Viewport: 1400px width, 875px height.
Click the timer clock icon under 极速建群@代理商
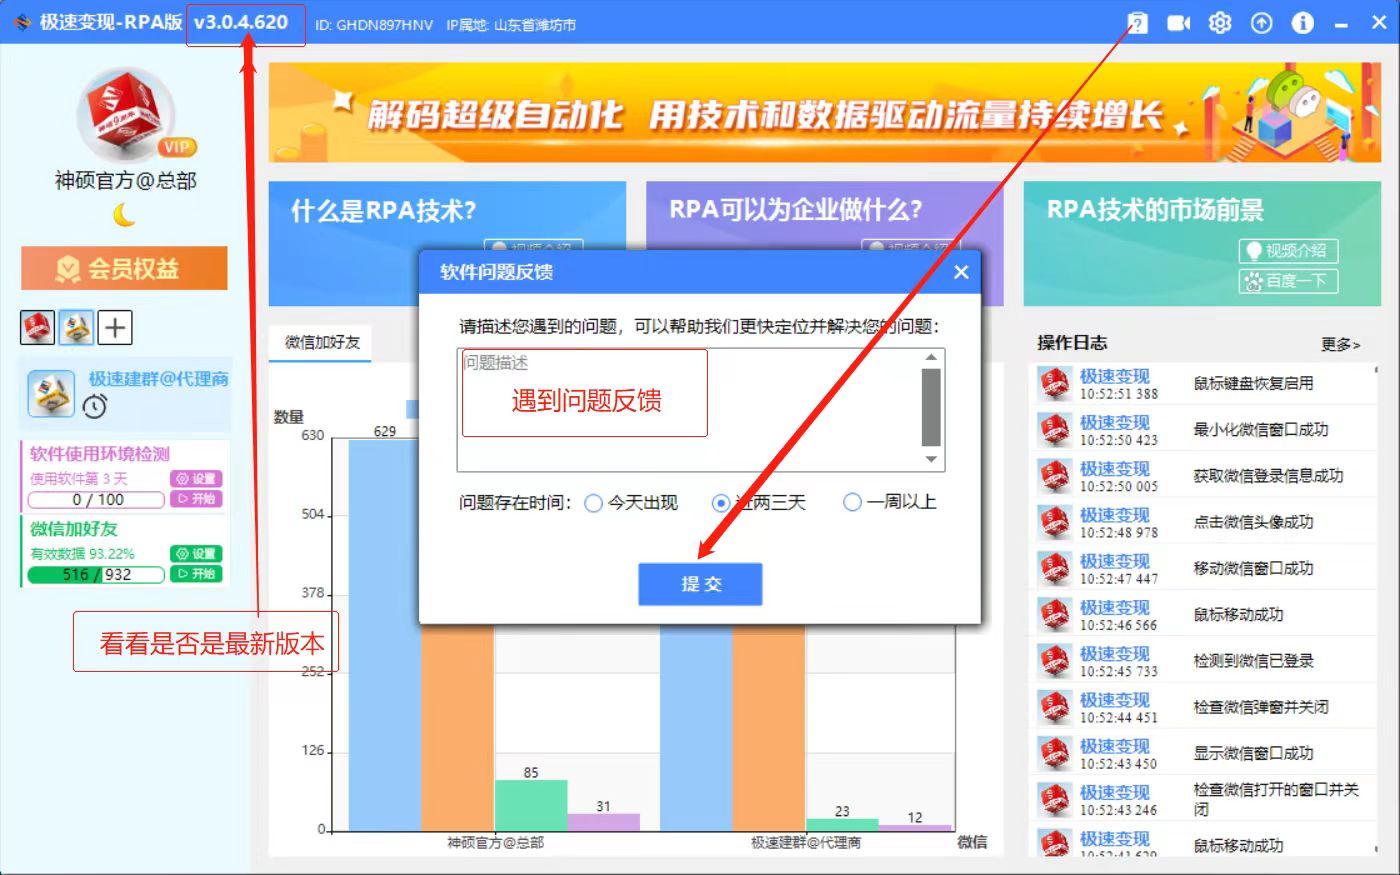pos(95,406)
